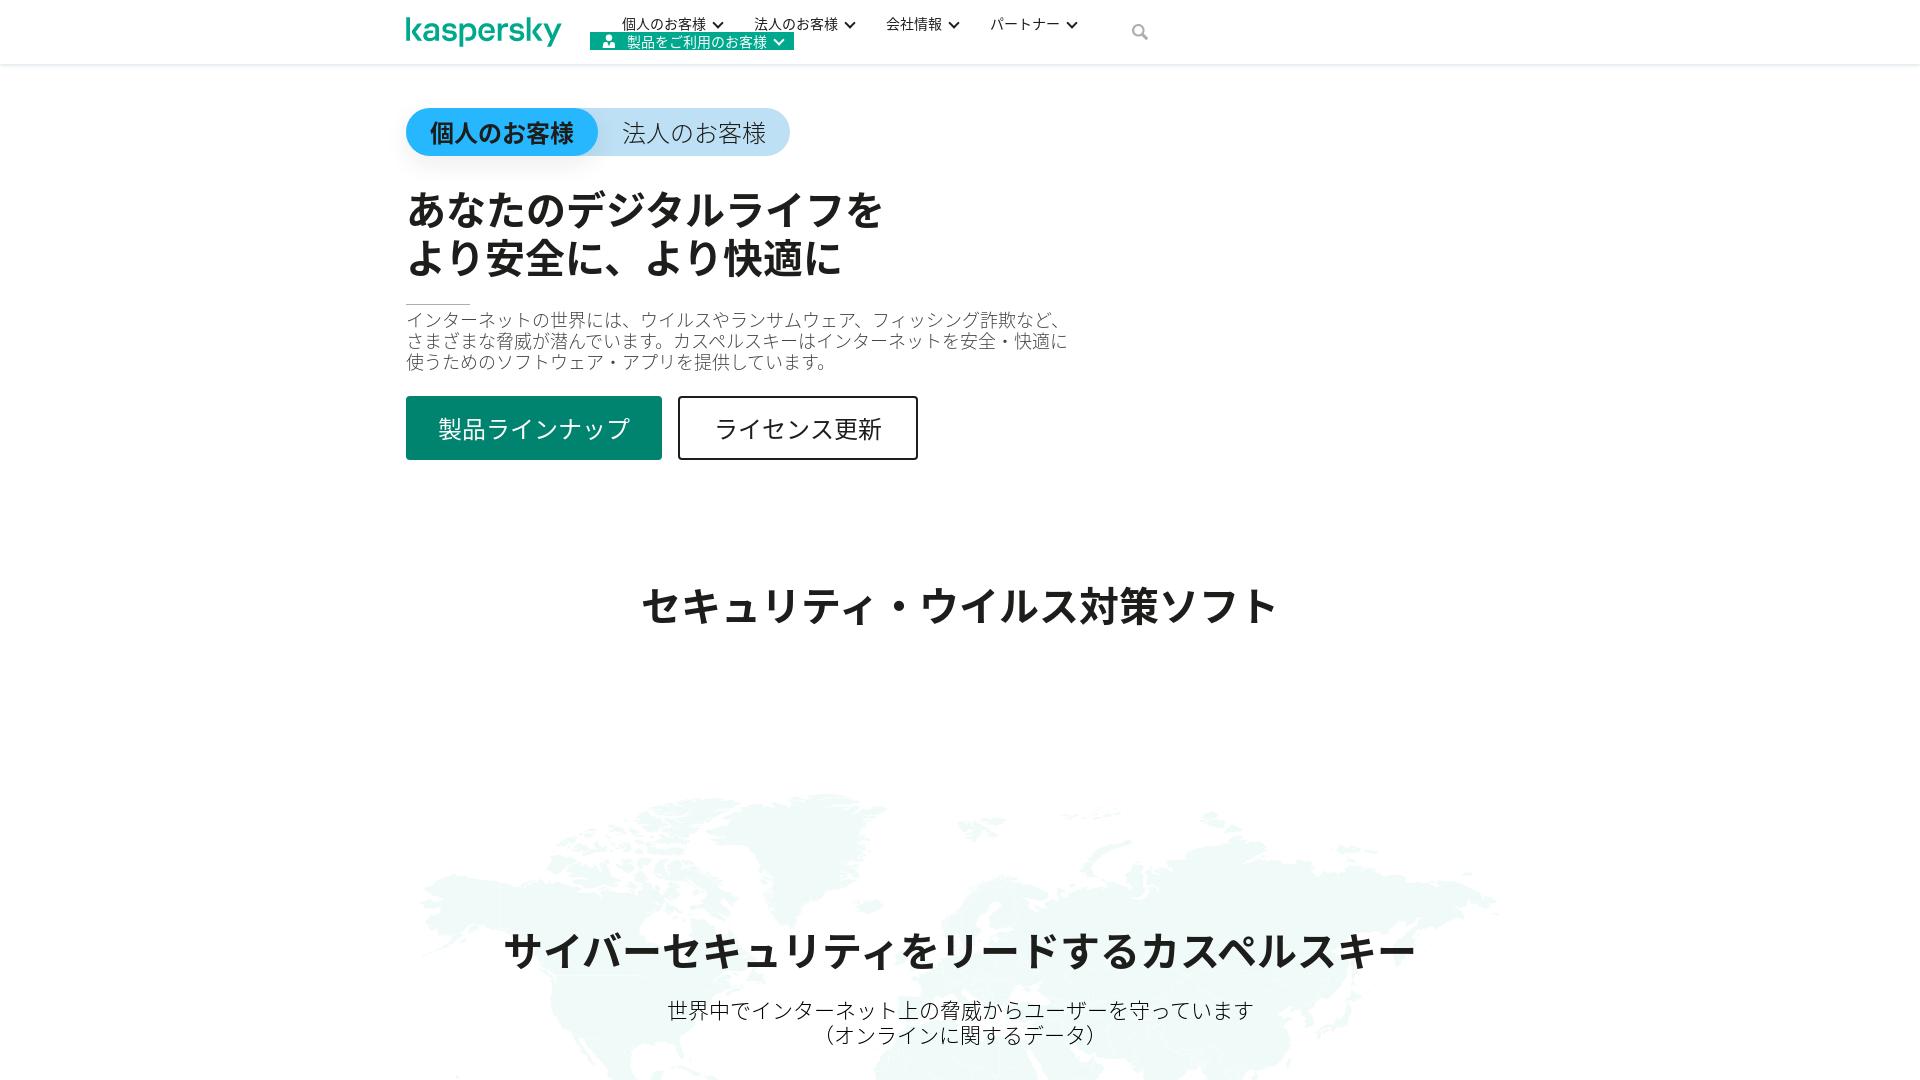The height and width of the screenshot is (1080, 1920).
Task: Click the user icon in green bar
Action: pyautogui.click(x=609, y=42)
